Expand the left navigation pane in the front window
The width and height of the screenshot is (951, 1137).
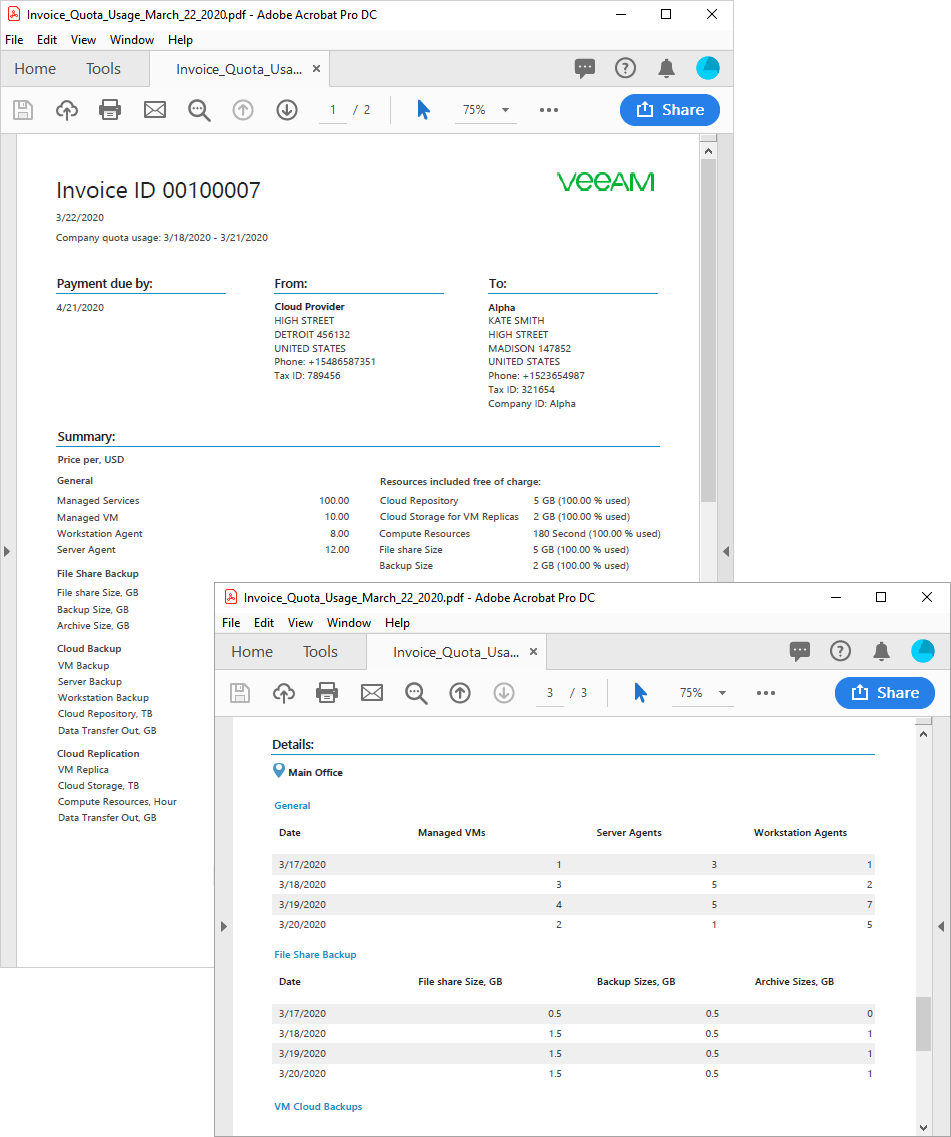click(x=223, y=926)
